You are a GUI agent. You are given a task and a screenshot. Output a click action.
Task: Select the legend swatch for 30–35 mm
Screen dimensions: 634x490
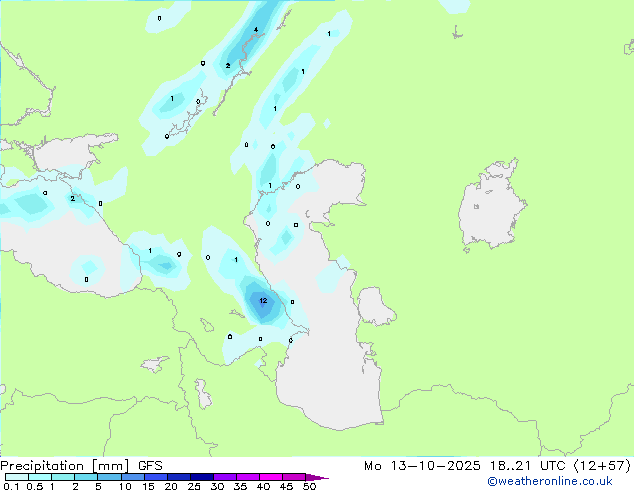point(225,477)
